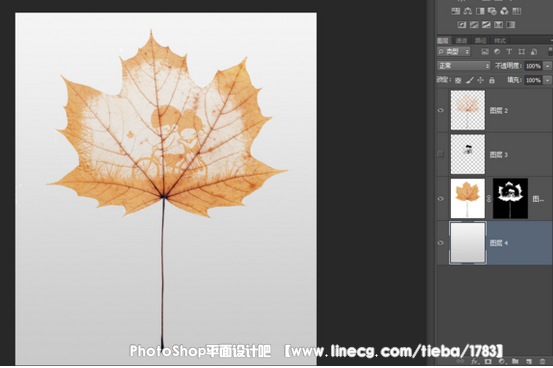Filter layers by type (T) icon
This screenshot has width=553, height=368.
coord(509,52)
